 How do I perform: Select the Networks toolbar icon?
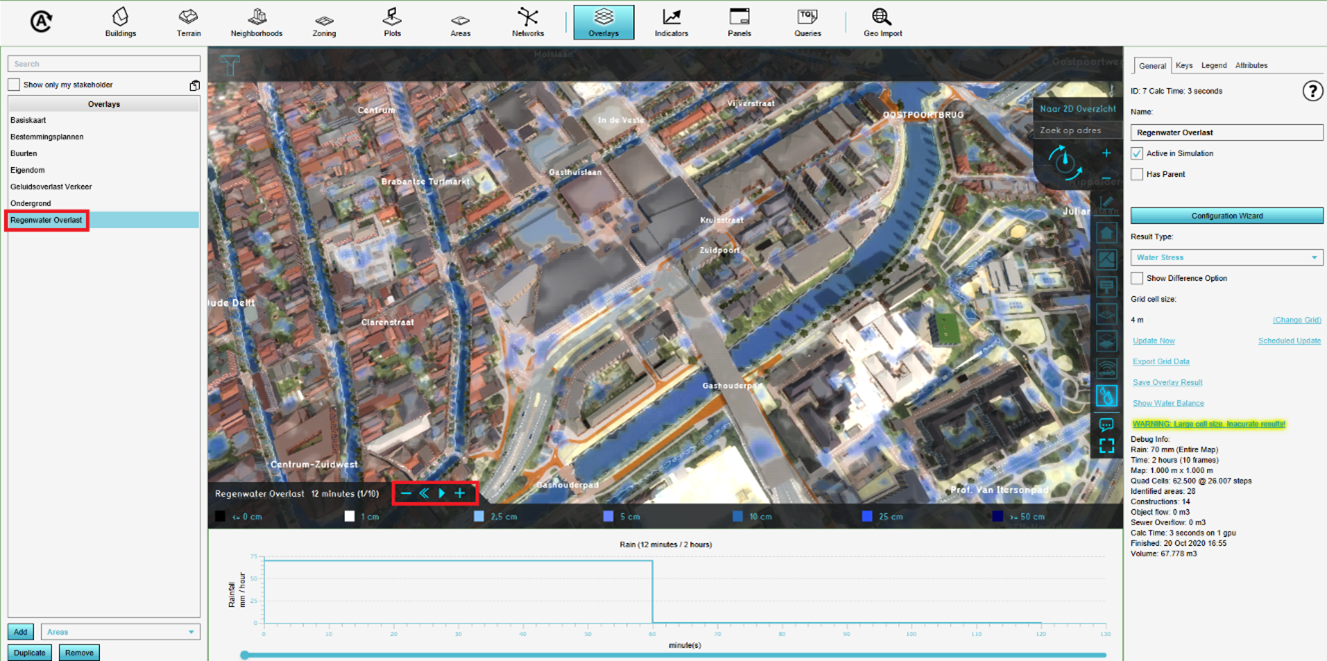click(527, 21)
